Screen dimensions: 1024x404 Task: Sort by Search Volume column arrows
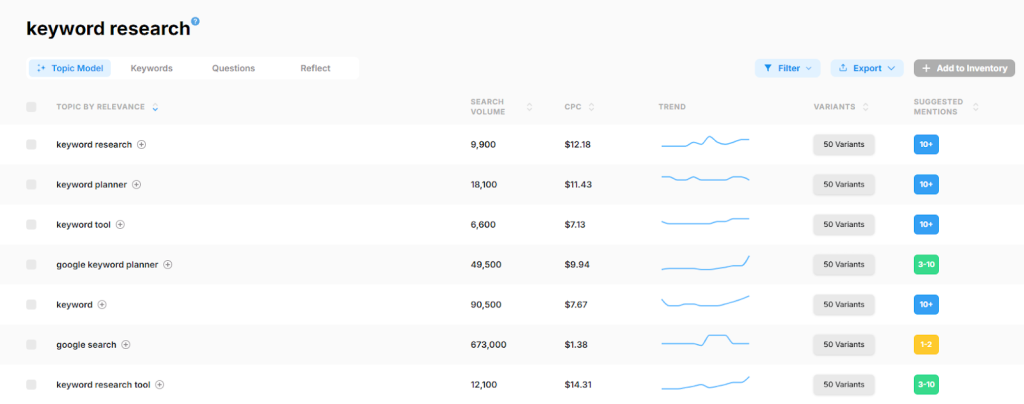(529, 107)
